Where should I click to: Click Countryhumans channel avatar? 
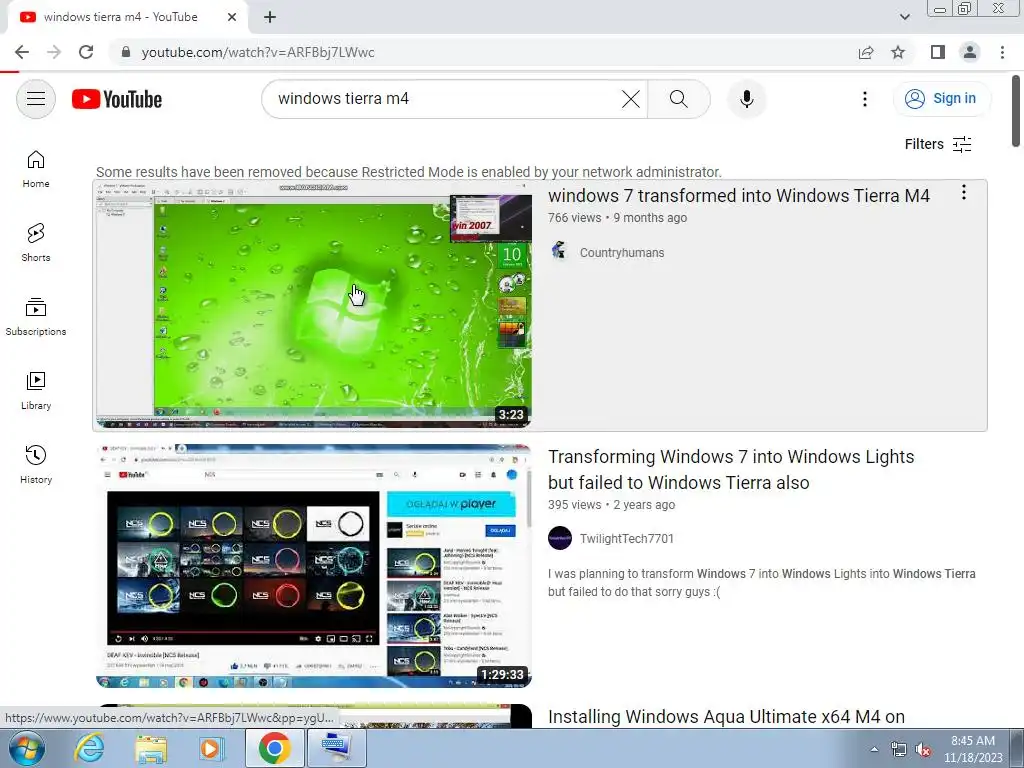(x=559, y=251)
